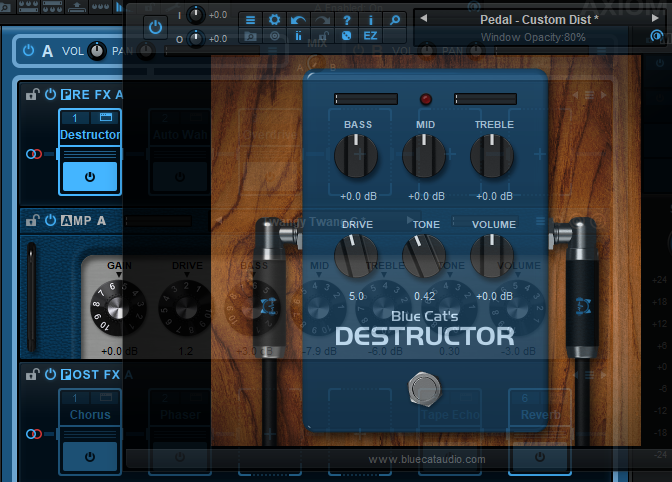Click the window opacity knob icon

pos(656,36)
